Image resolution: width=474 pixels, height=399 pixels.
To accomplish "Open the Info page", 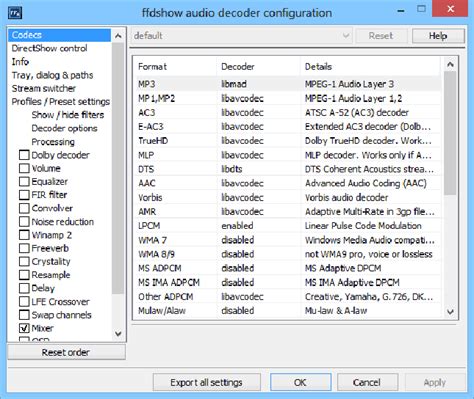I will (x=20, y=62).
